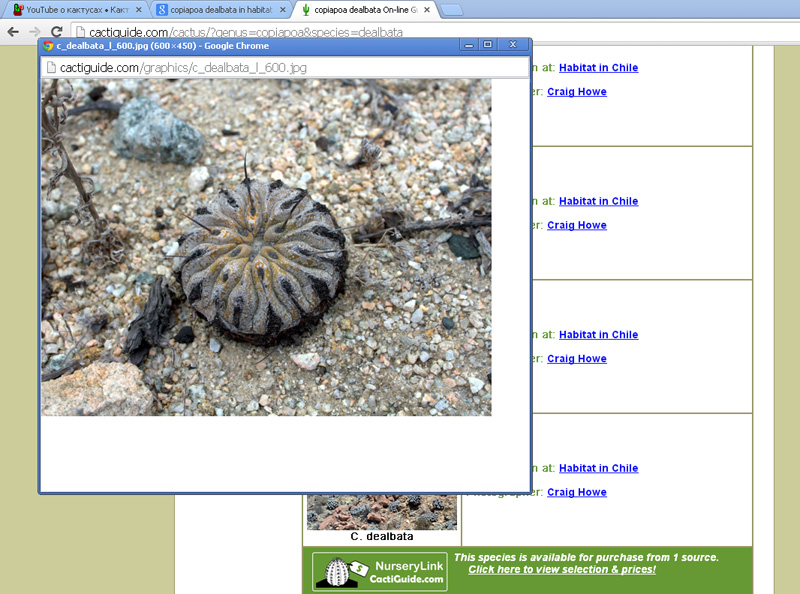The width and height of the screenshot is (800, 594).
Task: Close the YouTube о кактусах tab
Action: click(138, 10)
